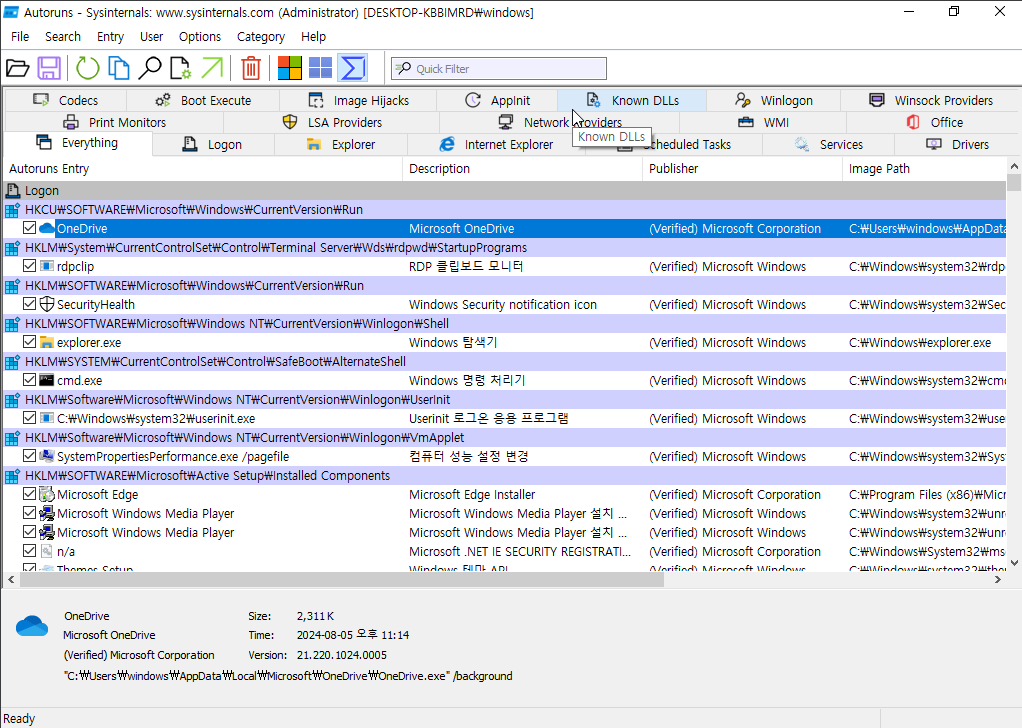Switch to the Print Monitors tab

coord(114,123)
